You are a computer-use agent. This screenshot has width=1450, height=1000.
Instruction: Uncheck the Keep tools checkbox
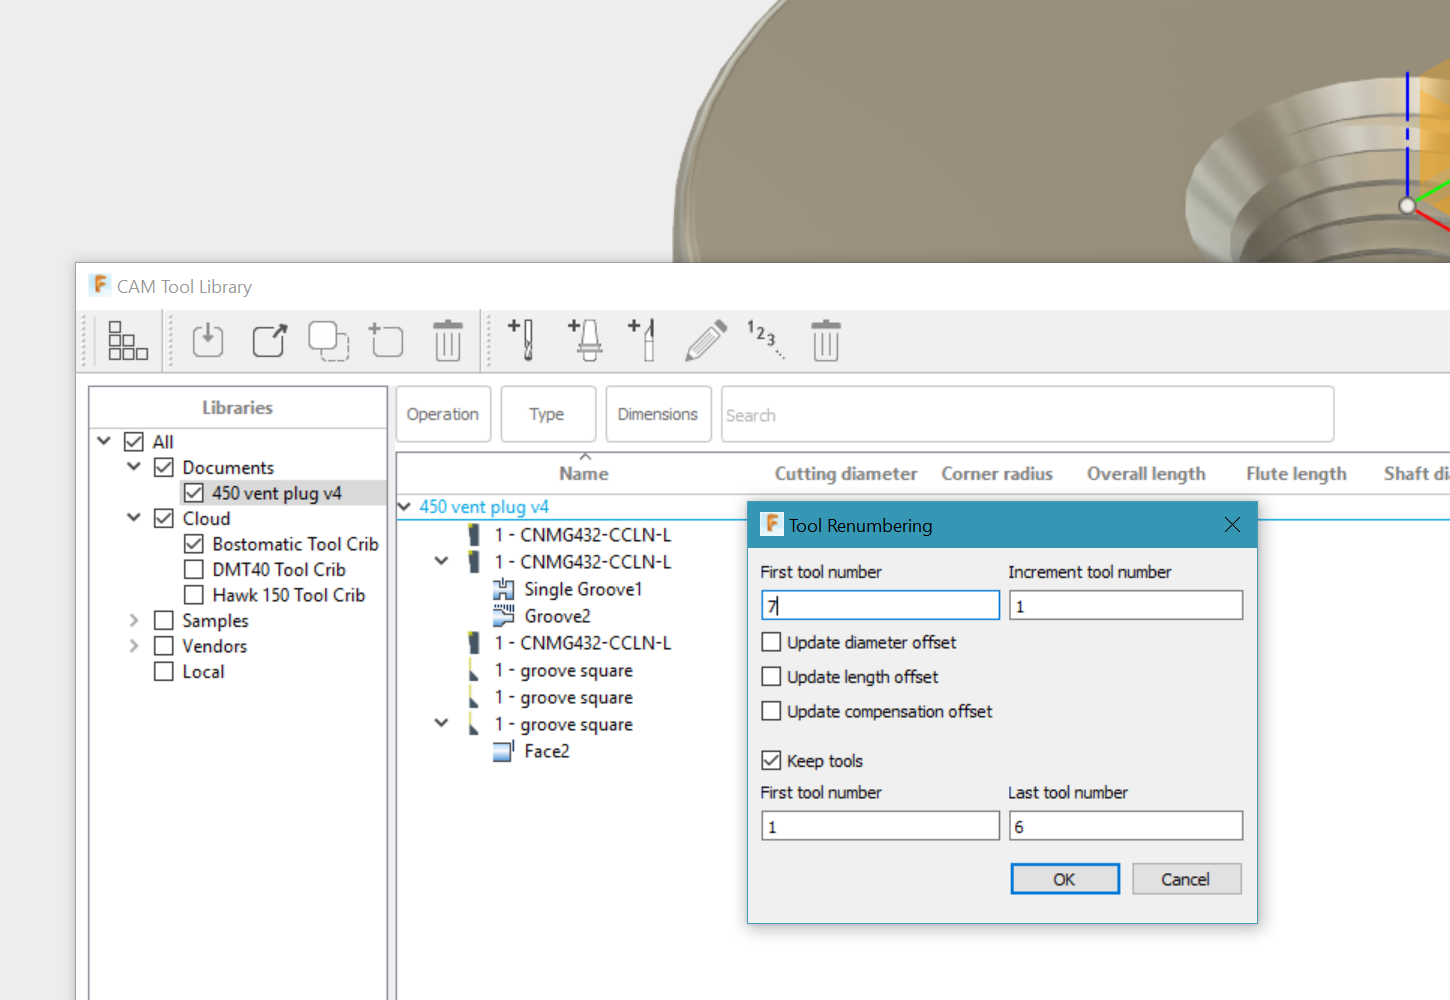(771, 761)
